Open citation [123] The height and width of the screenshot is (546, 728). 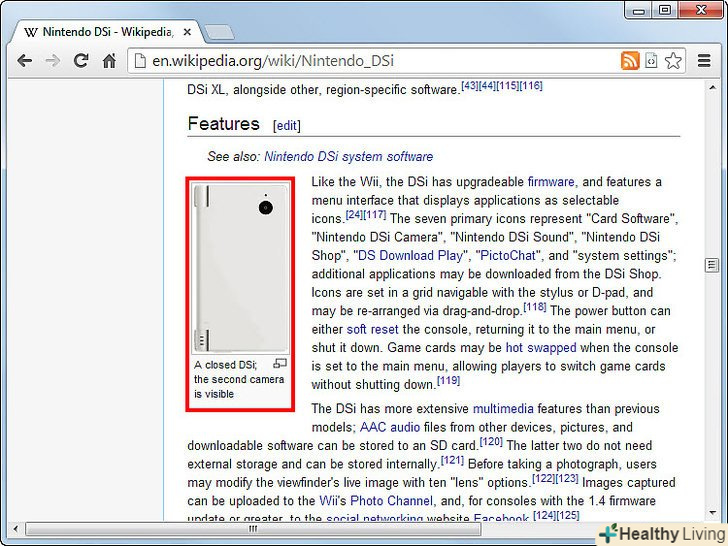566,478
